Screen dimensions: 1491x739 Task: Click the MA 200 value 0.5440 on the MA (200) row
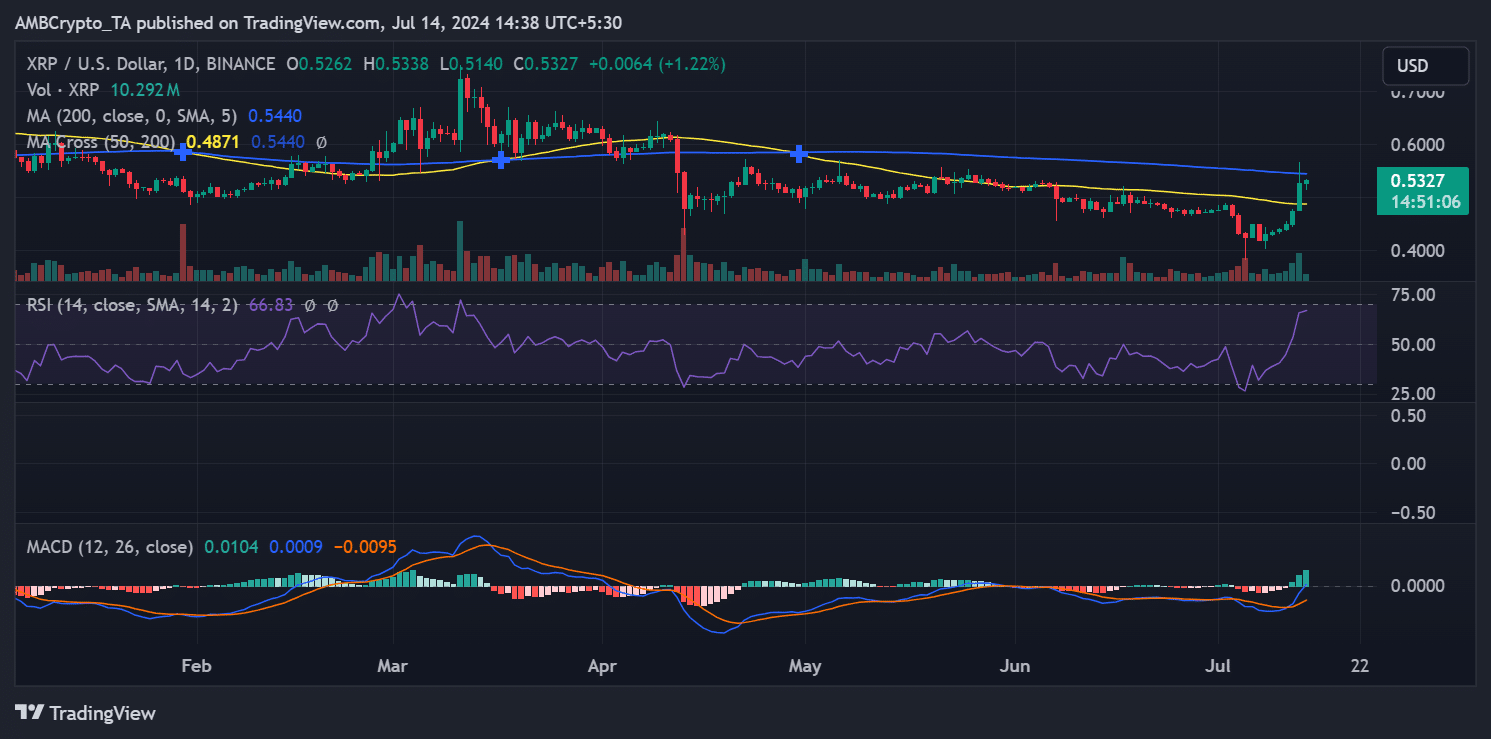point(275,116)
